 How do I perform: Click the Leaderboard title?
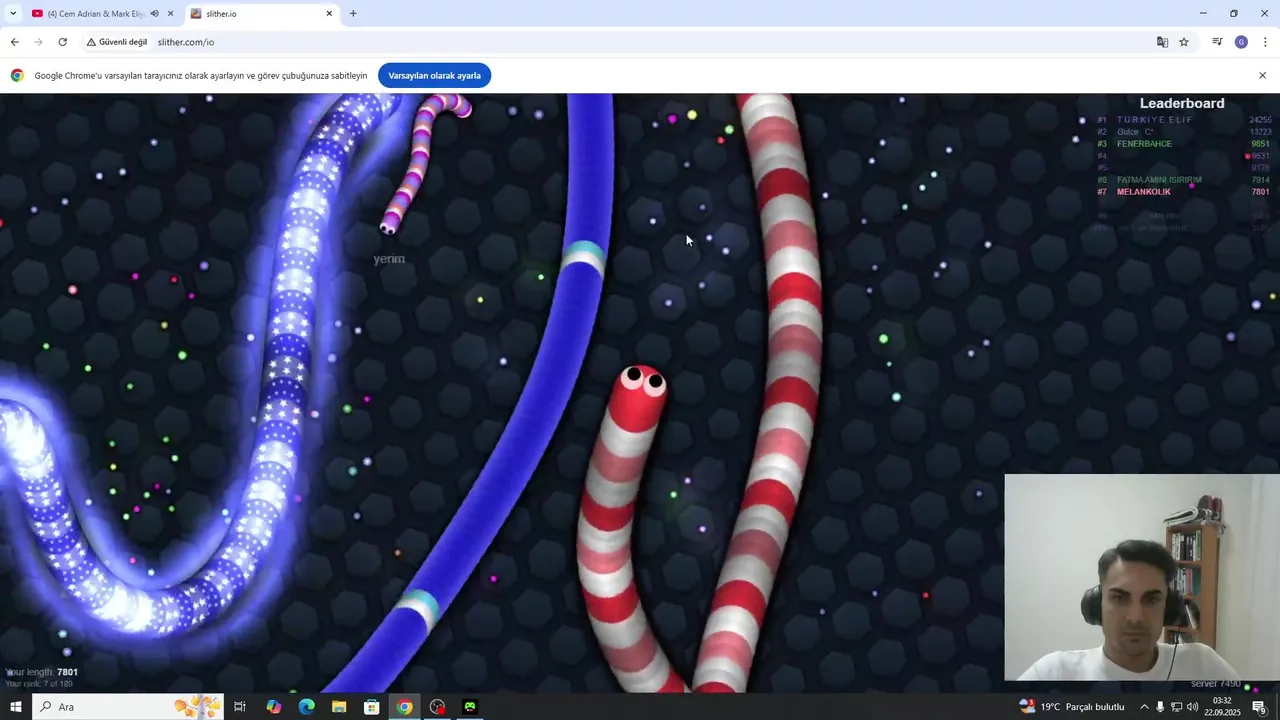coord(1182,103)
